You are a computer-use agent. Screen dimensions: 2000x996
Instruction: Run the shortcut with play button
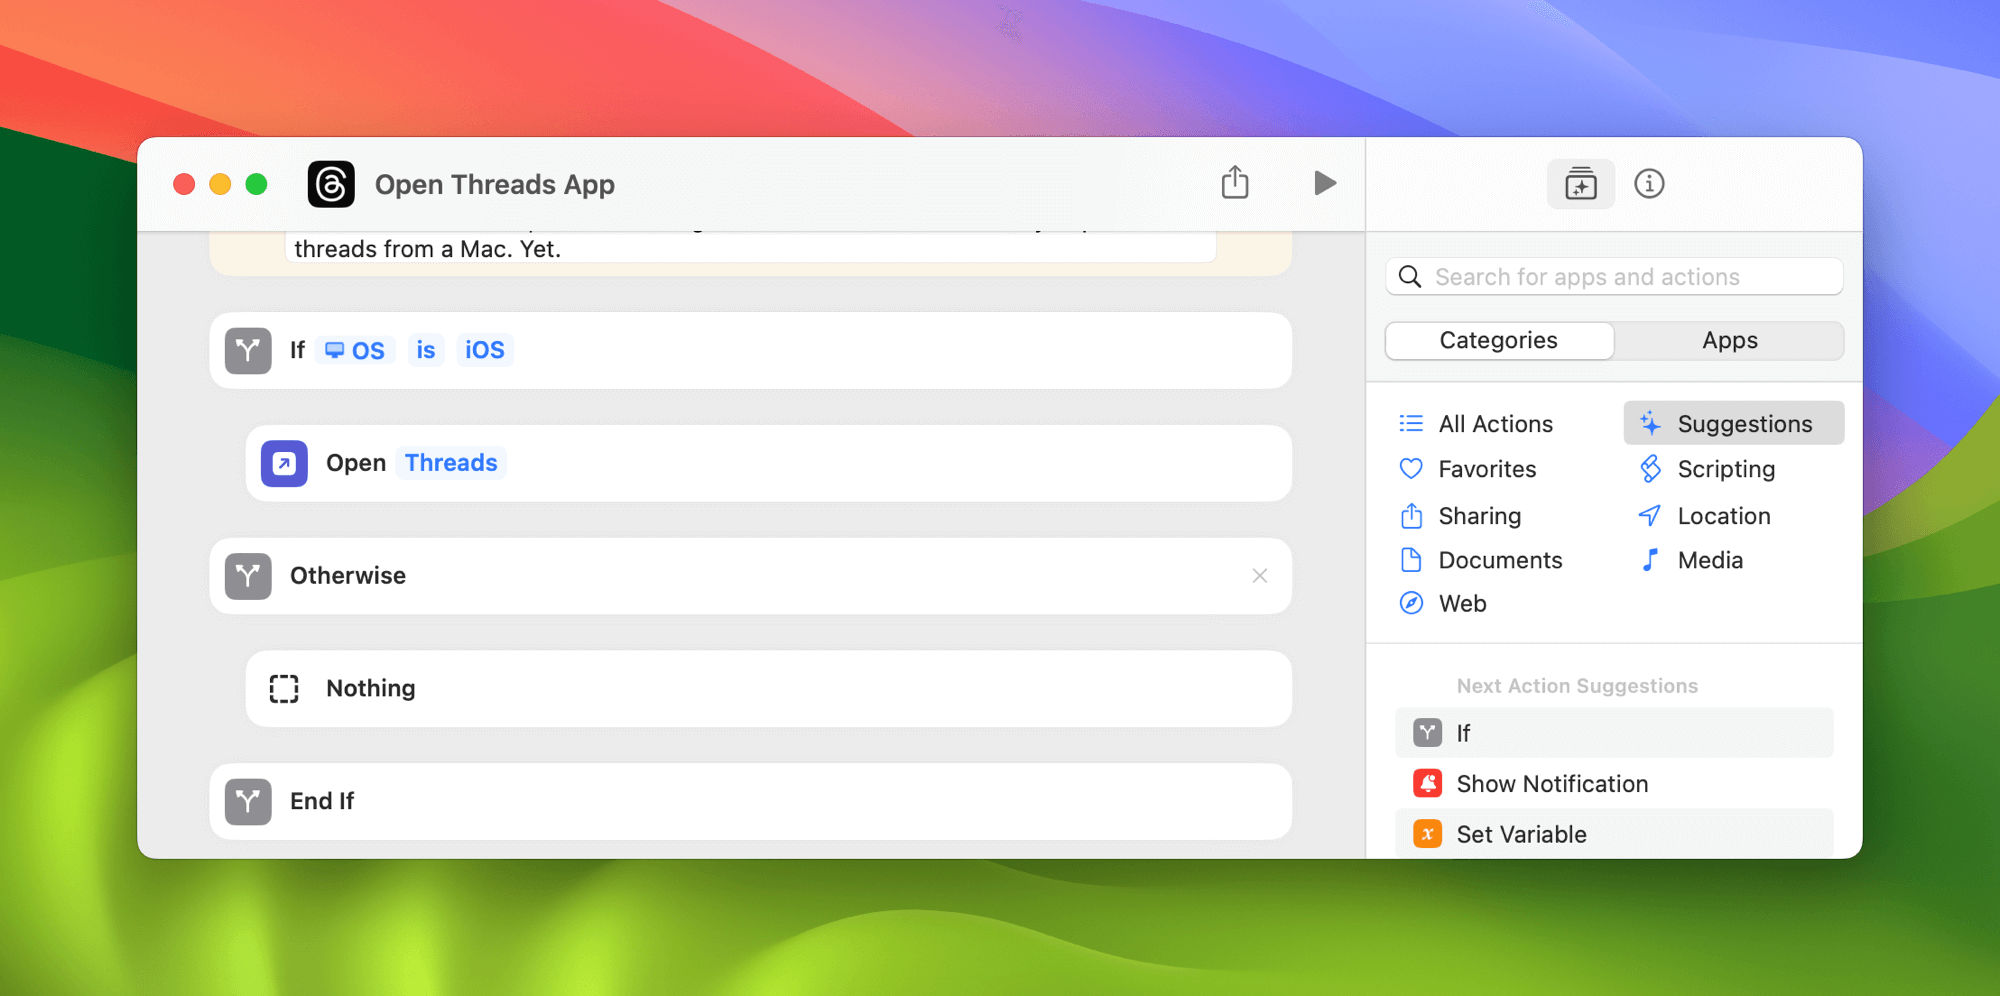point(1325,183)
